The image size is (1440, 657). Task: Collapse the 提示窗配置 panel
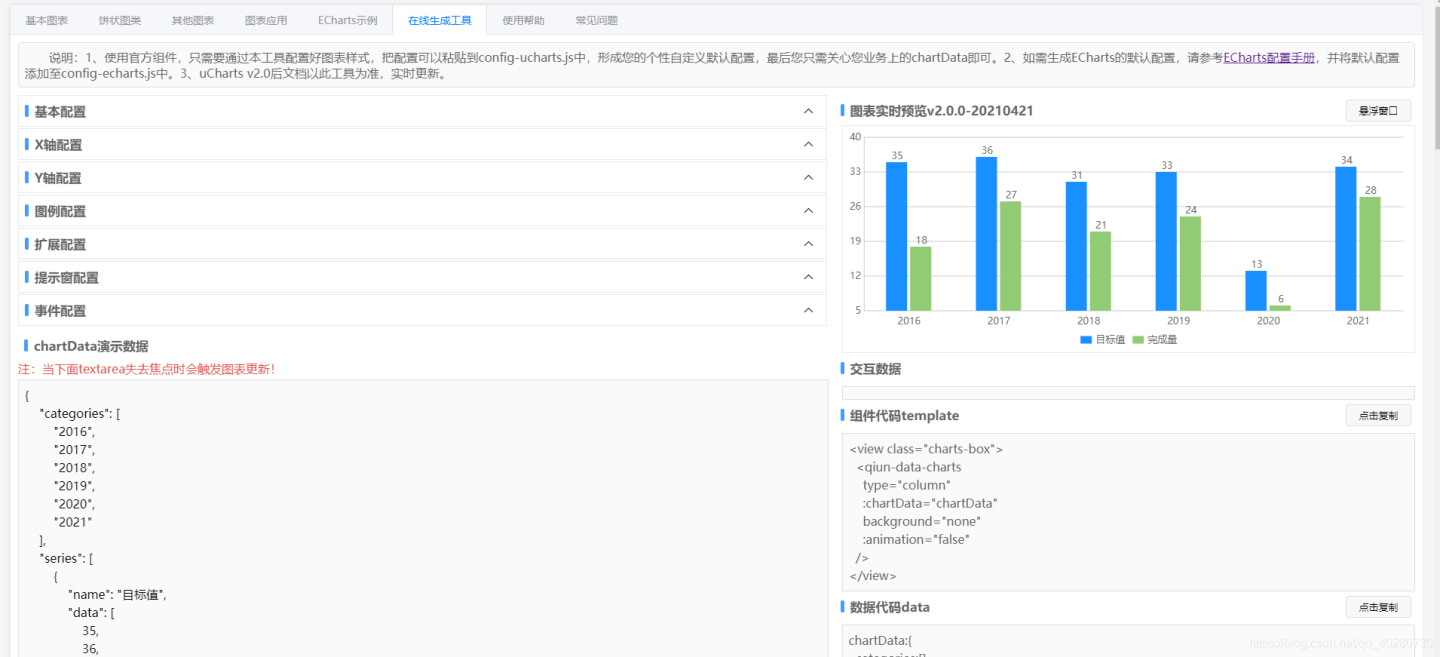(808, 277)
